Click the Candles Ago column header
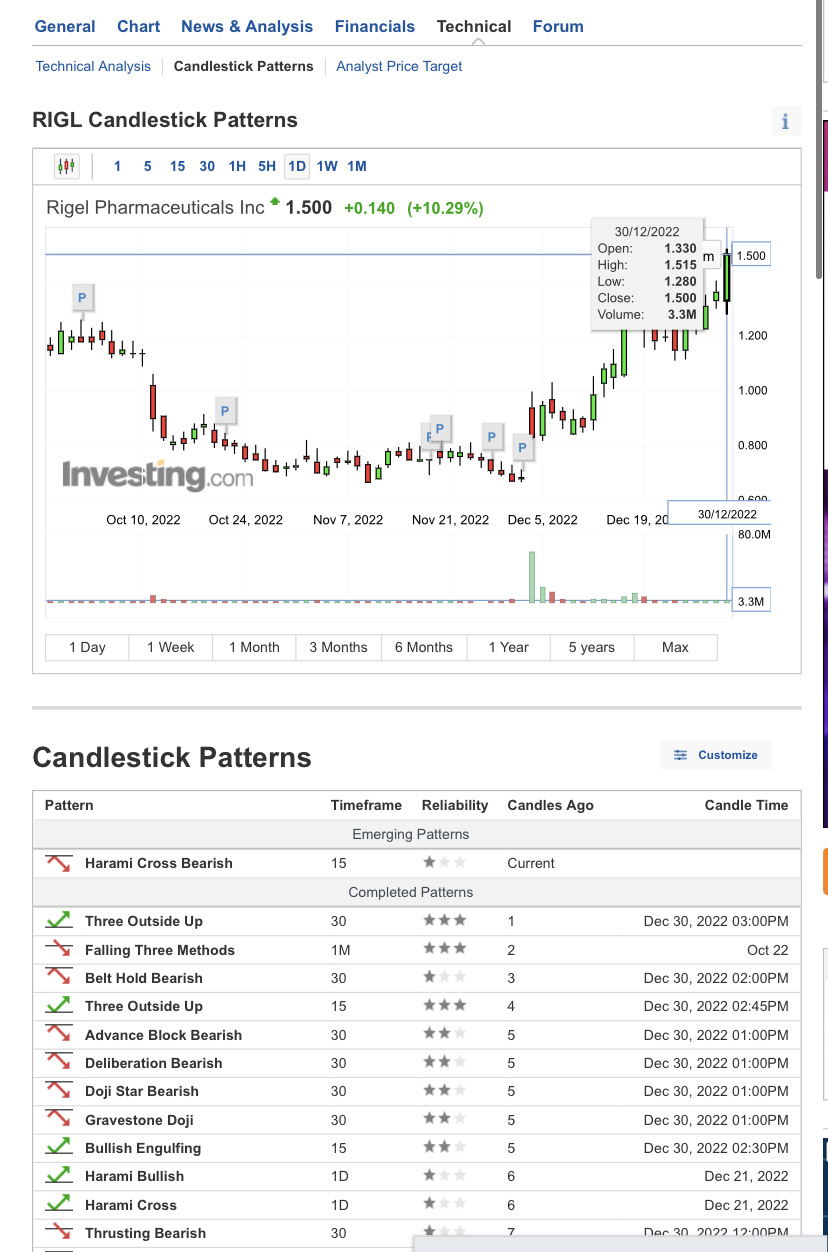 pos(550,805)
